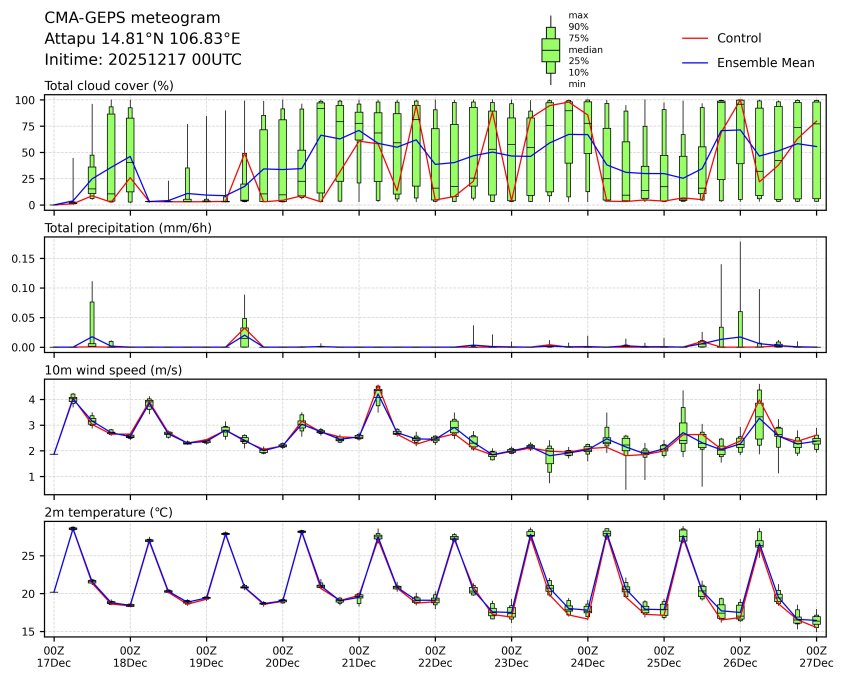Click the box-plot legend glyph
Viewport: 845px width, 680px height.
point(550,50)
